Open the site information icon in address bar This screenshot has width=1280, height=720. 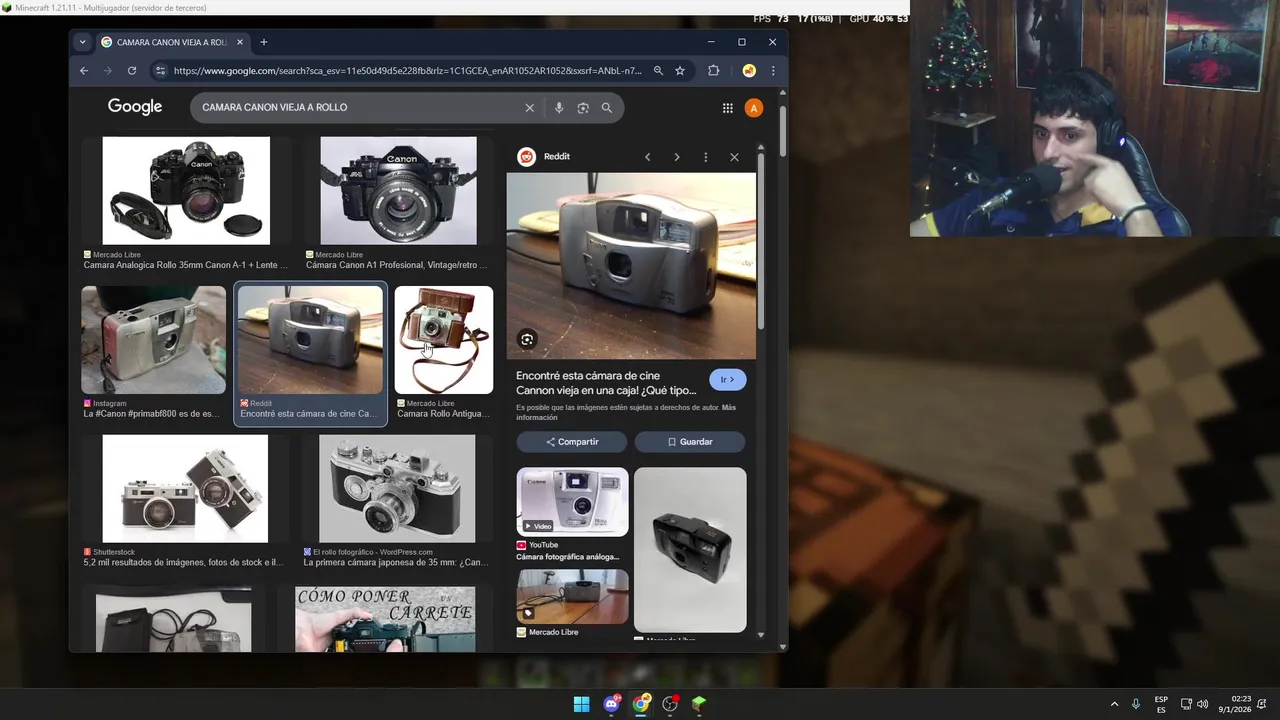[159, 71]
